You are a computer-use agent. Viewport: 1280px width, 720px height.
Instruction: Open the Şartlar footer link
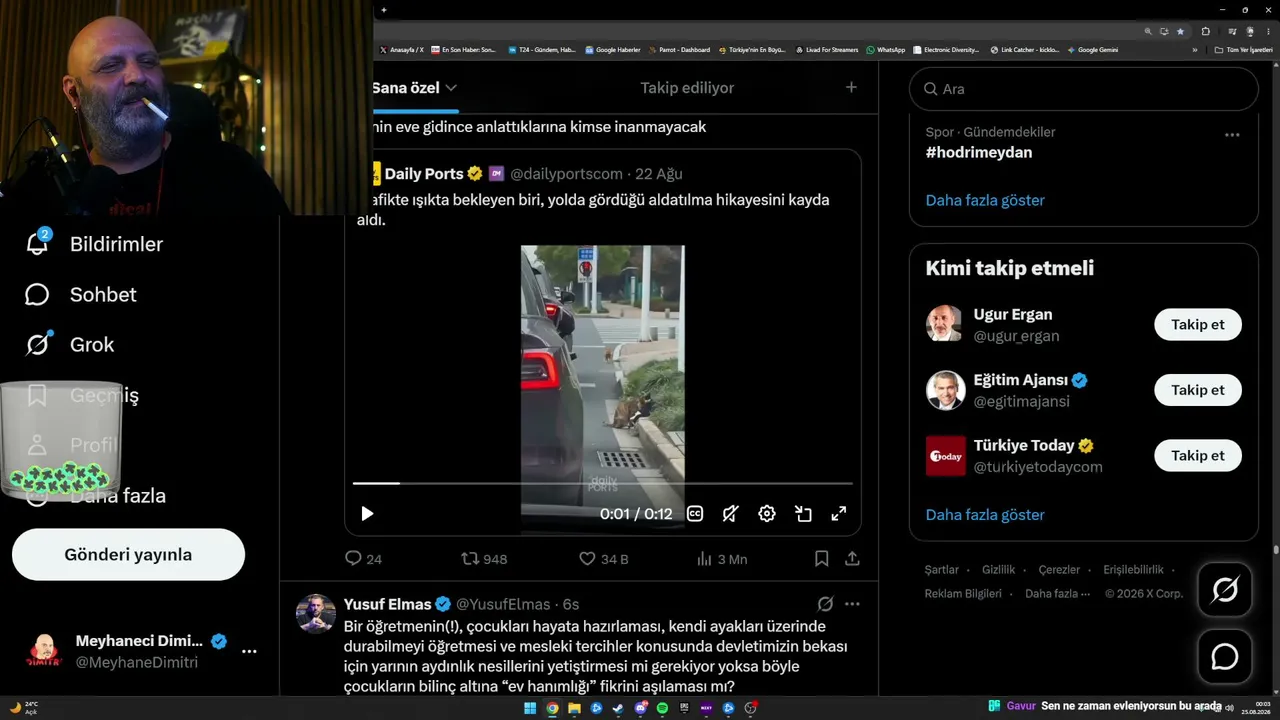click(x=942, y=570)
